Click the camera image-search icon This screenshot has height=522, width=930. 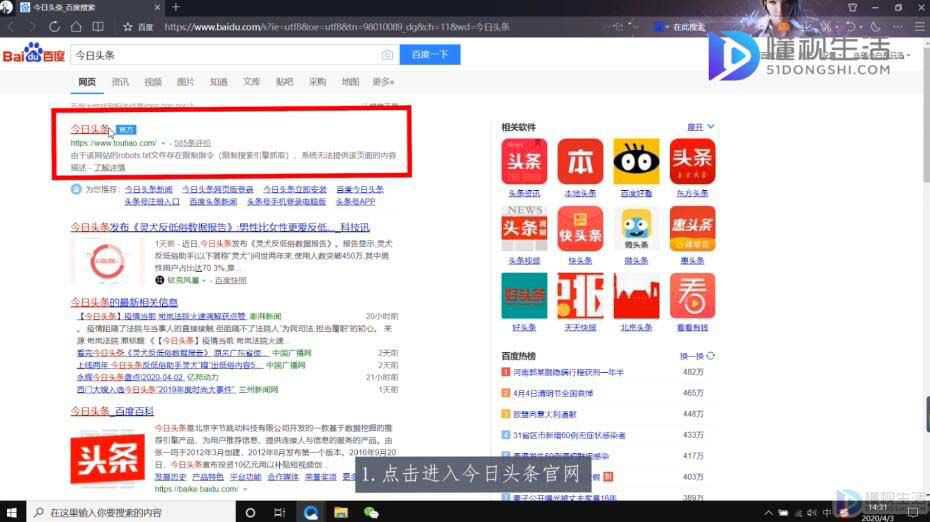387,55
